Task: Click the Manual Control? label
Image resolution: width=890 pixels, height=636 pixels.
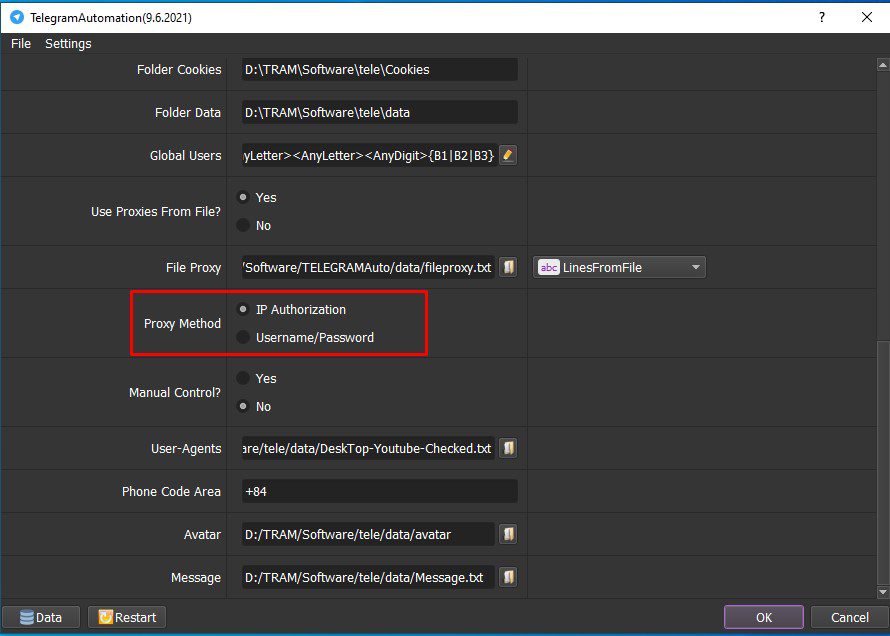Action: (x=175, y=392)
